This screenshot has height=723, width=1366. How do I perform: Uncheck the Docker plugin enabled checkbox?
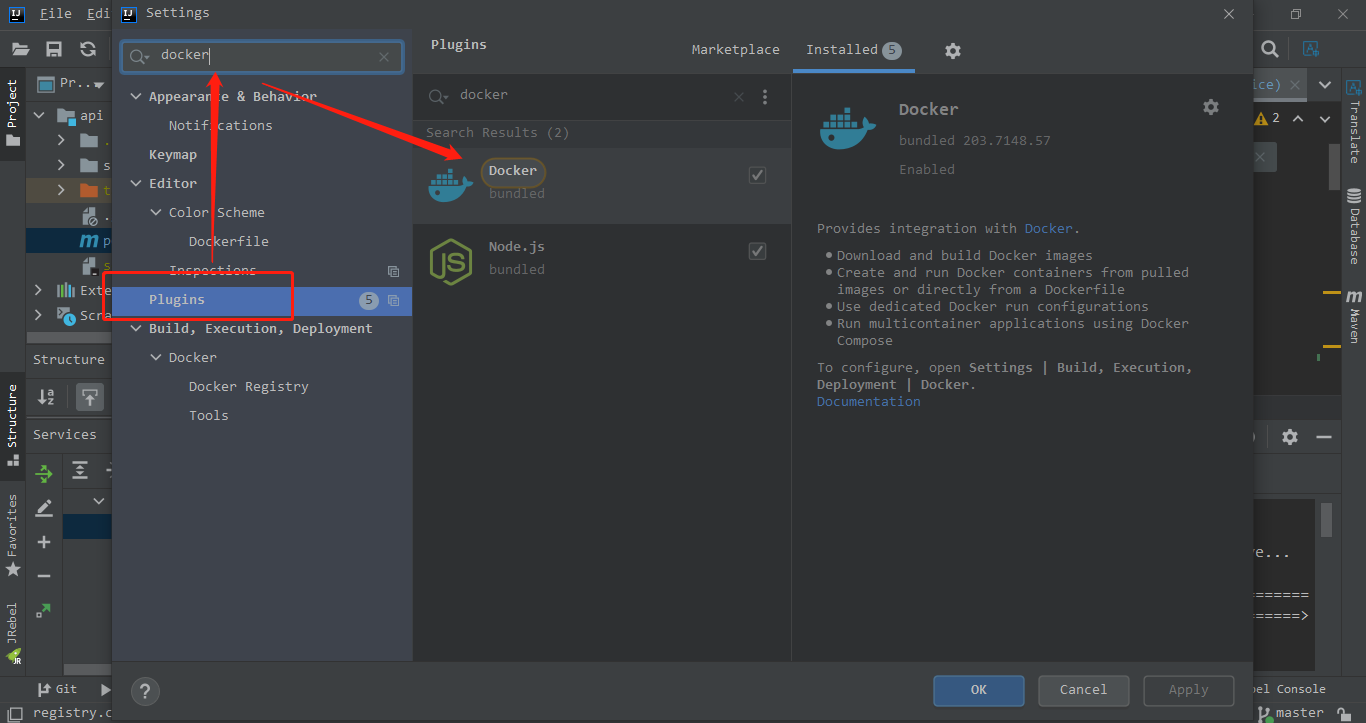click(757, 174)
